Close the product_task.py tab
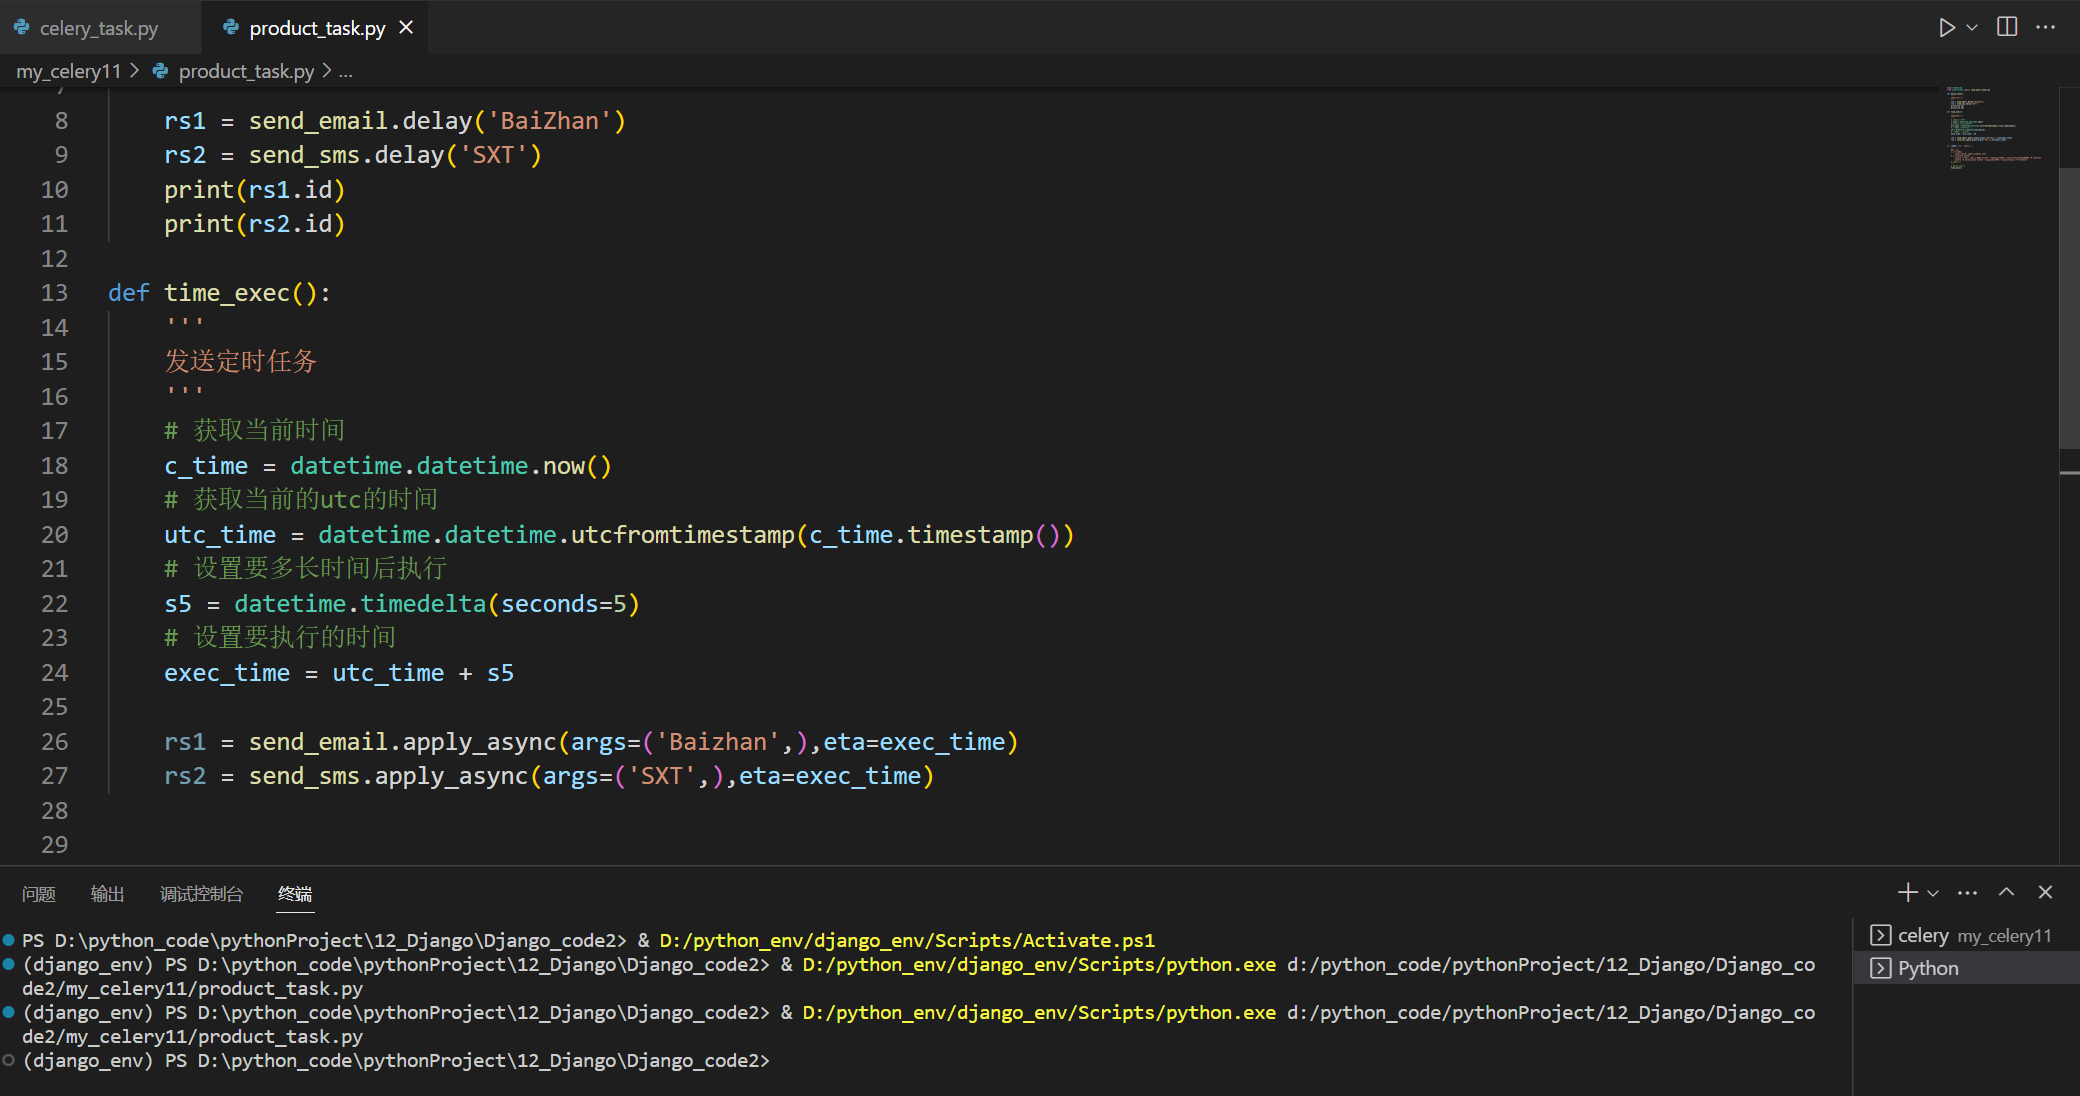Image resolution: width=2080 pixels, height=1096 pixels. [406, 28]
